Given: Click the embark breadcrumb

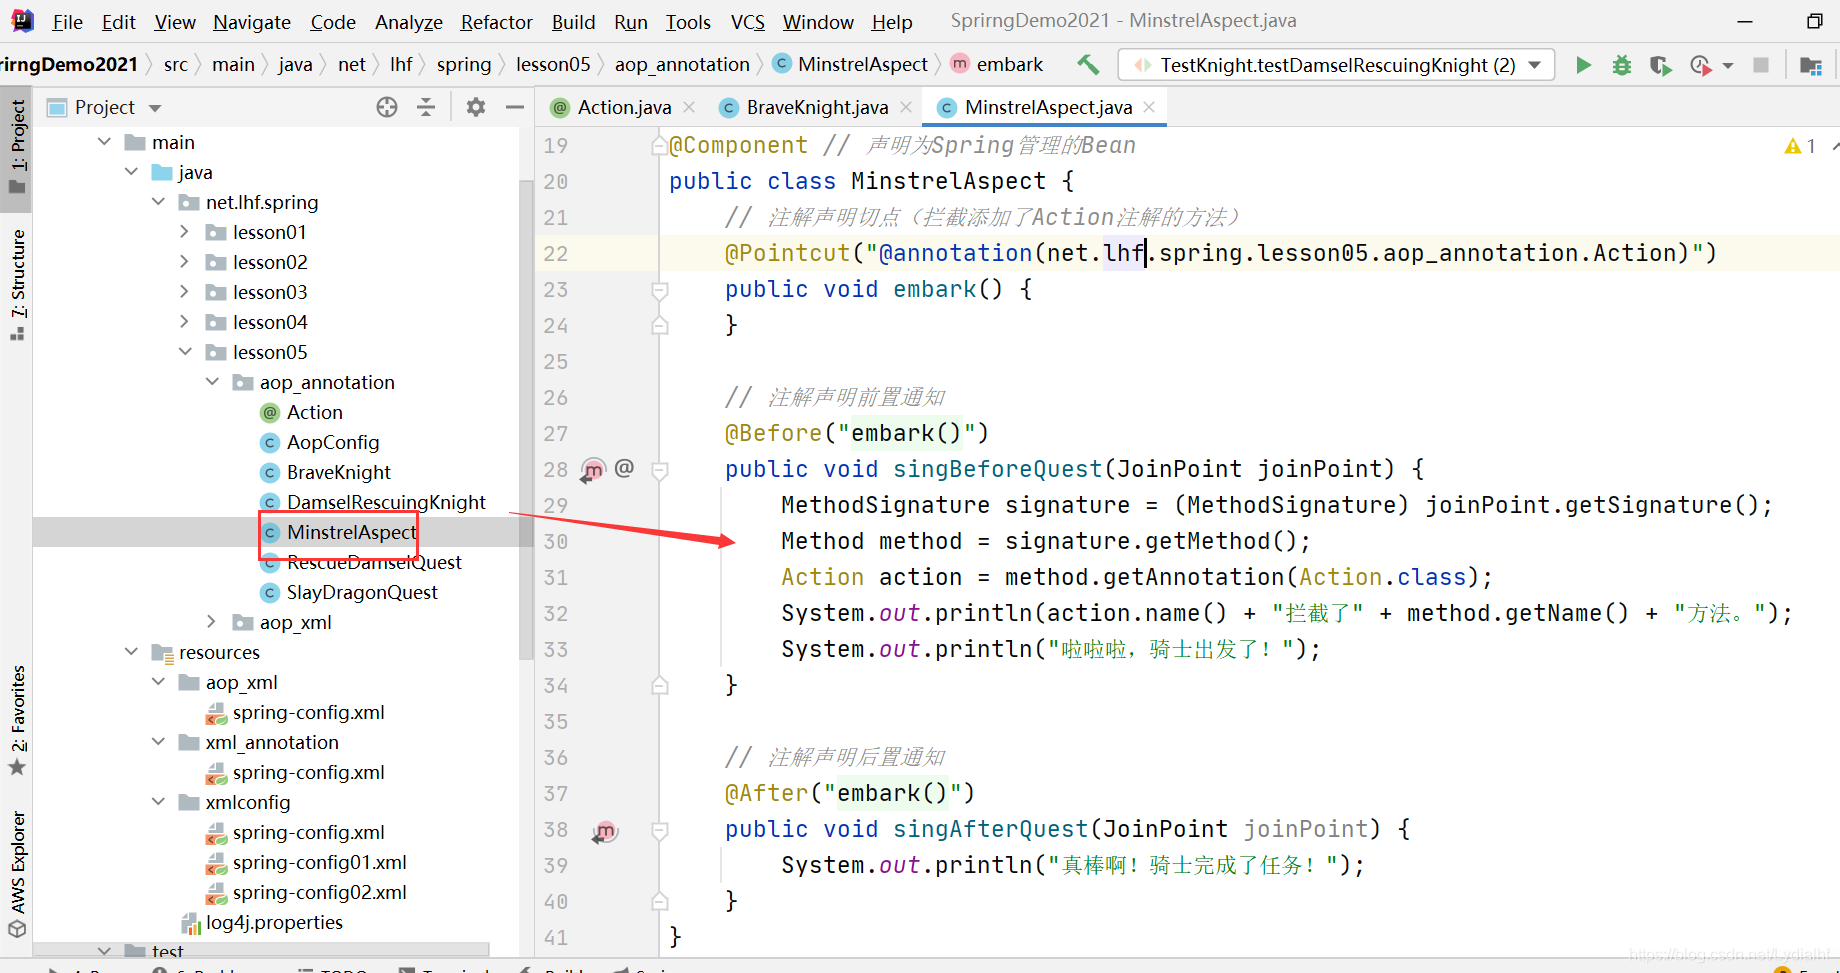Looking at the screenshot, I should pyautogui.click(x=997, y=65).
